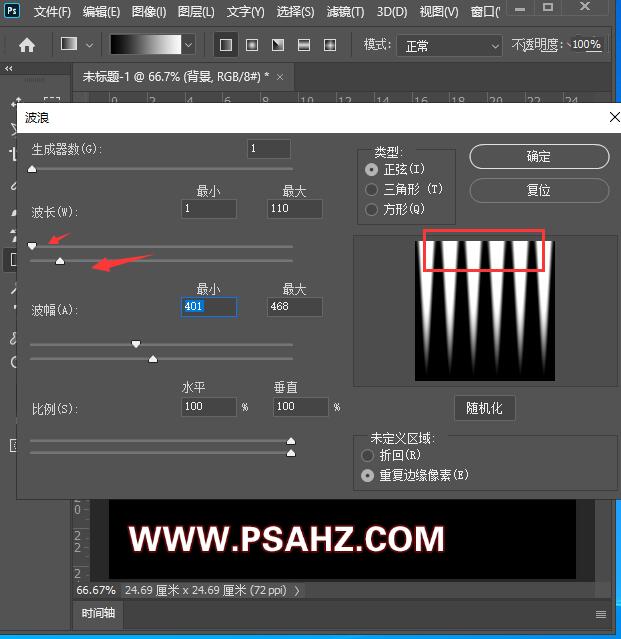Open the 时间轴 timeline panel tab
The image size is (621, 639).
click(x=98, y=613)
